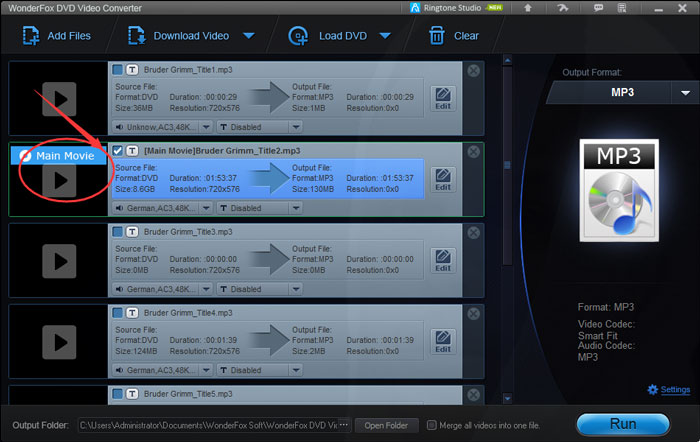Check the Bruder Grimm_Title5.mp3 checkbox
This screenshot has width=700, height=442.
pos(117,394)
